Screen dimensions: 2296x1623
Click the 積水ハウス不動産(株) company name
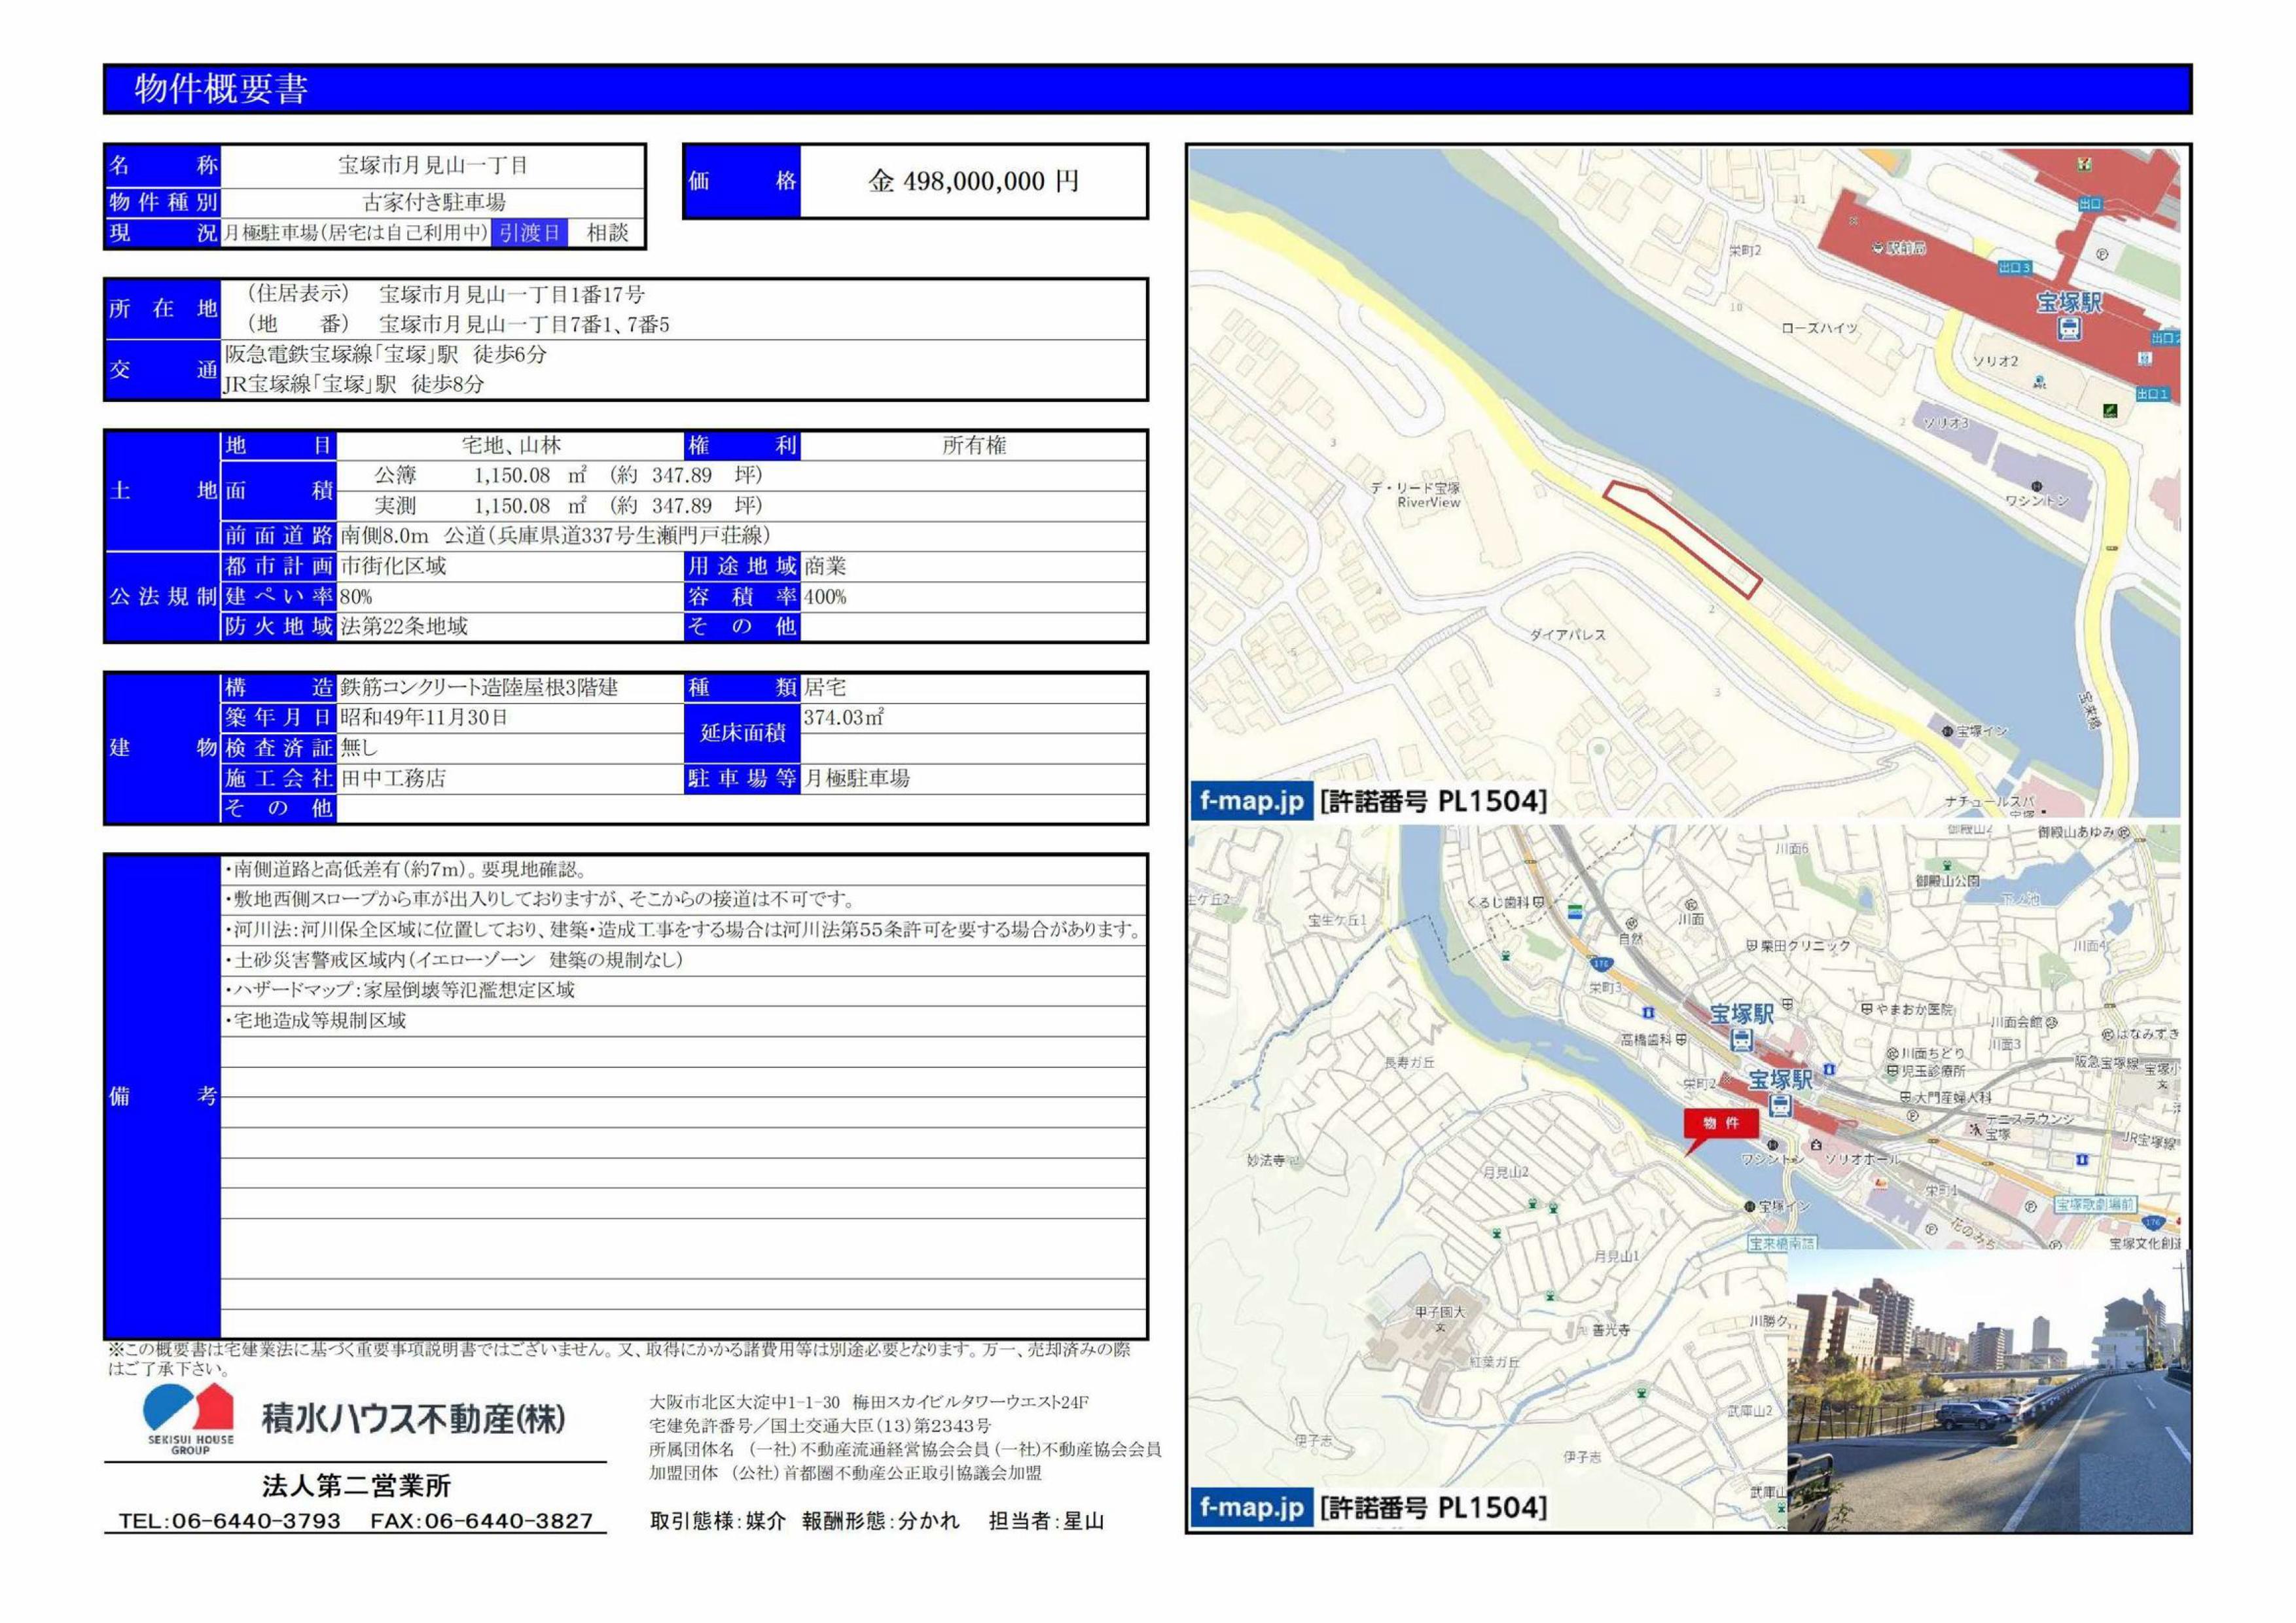pyautogui.click(x=414, y=1418)
